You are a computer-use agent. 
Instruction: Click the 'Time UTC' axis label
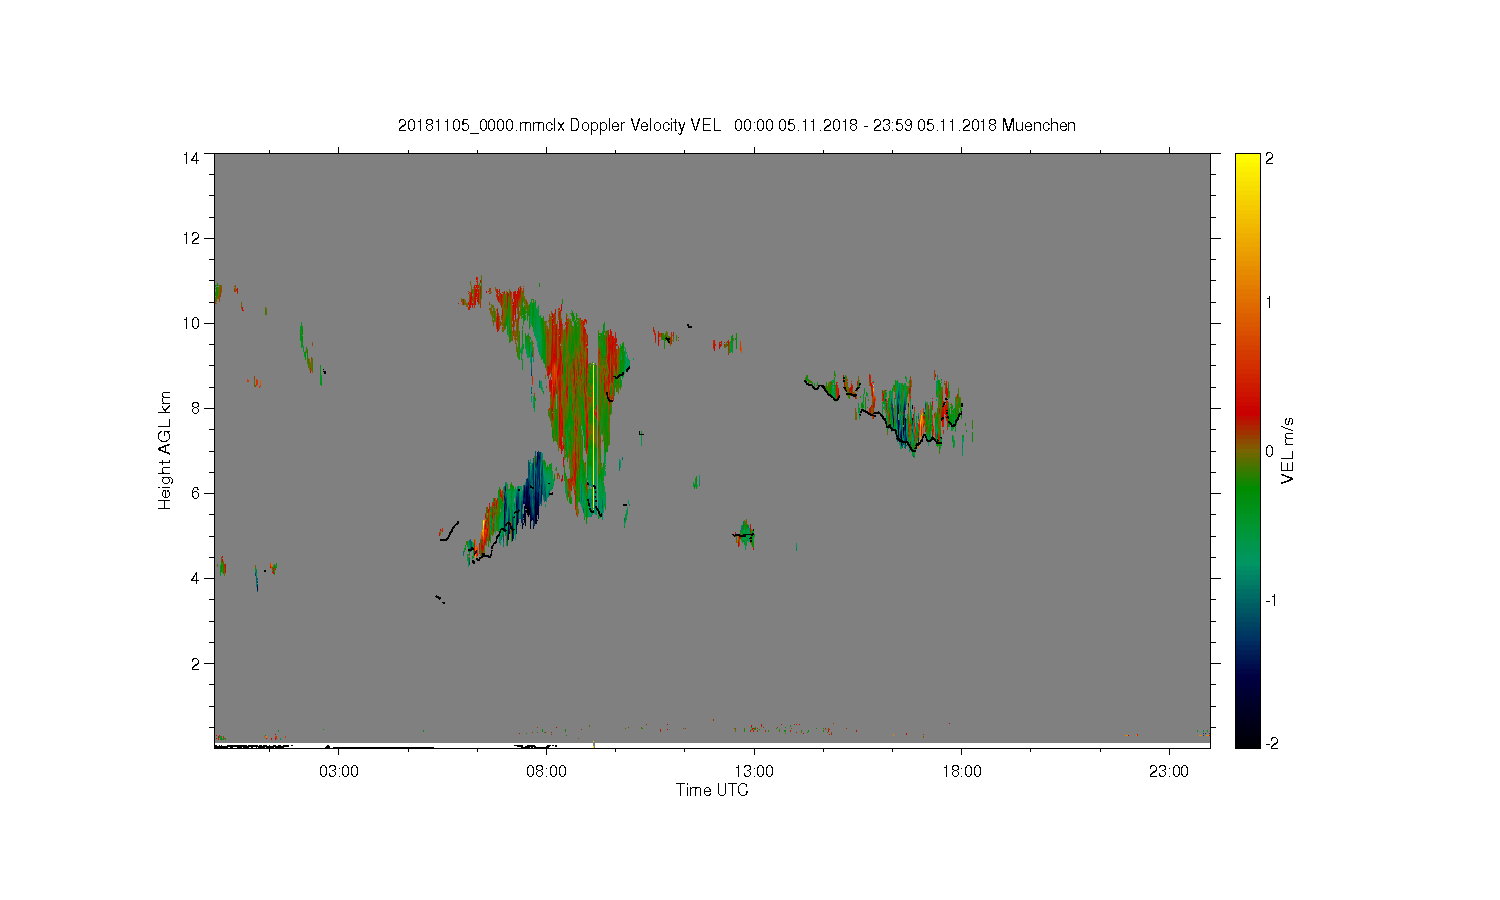(712, 790)
